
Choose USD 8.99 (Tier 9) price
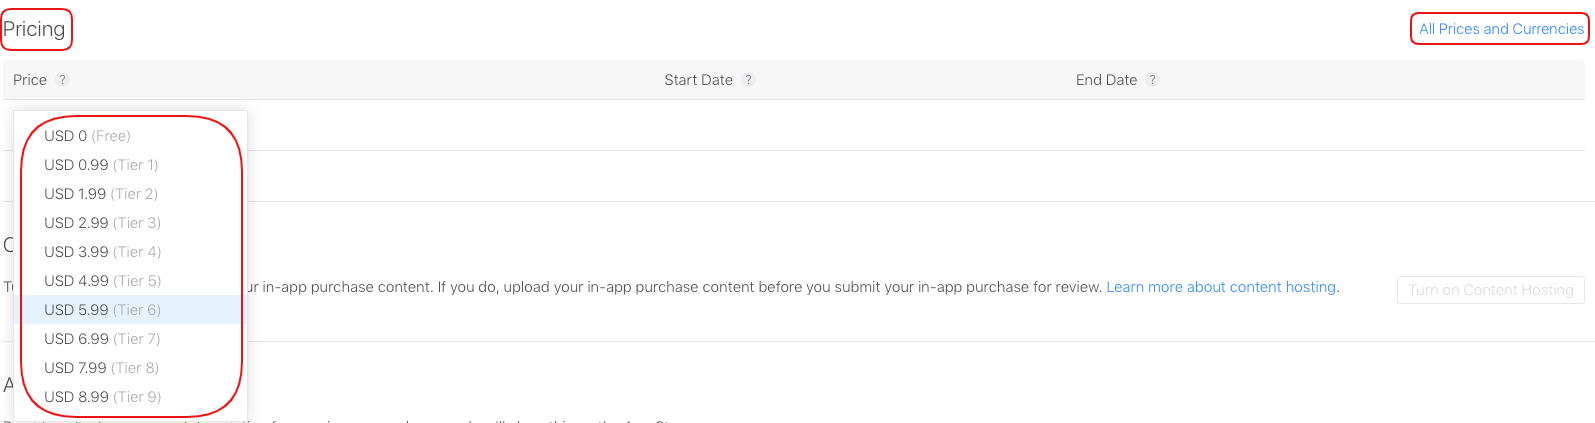point(102,397)
